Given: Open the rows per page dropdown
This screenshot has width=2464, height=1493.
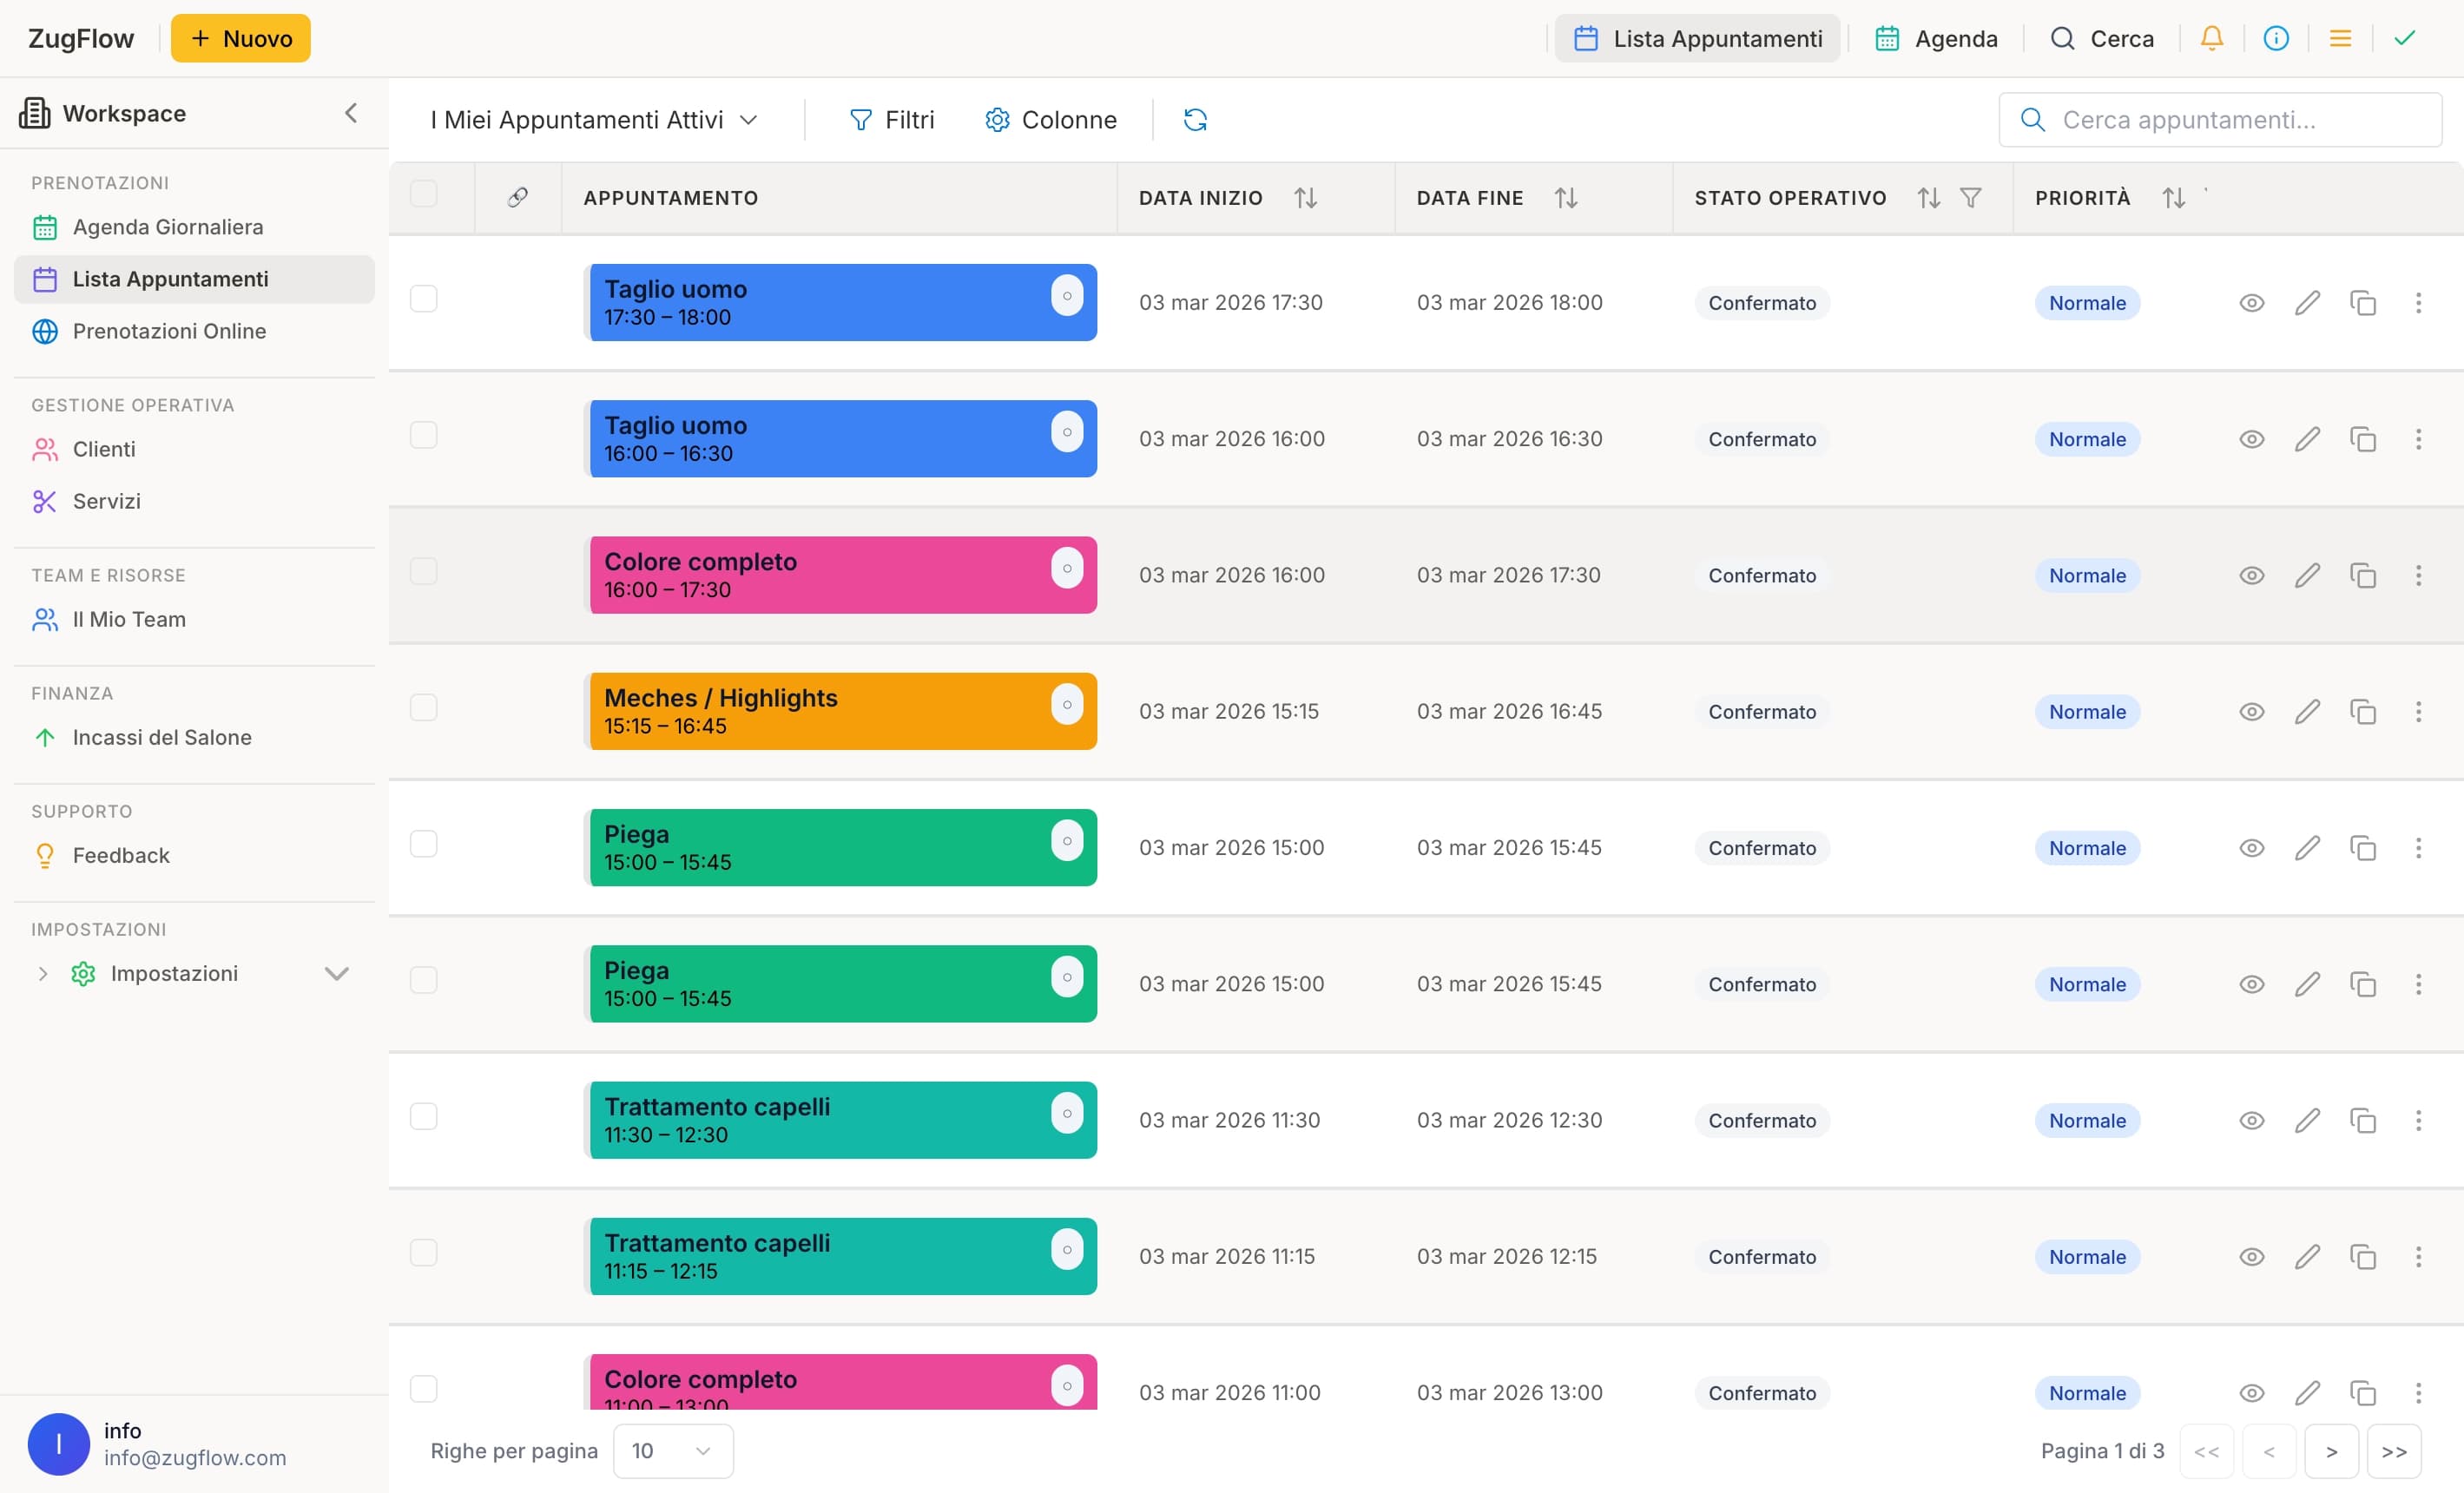Looking at the screenshot, I should (672, 1450).
